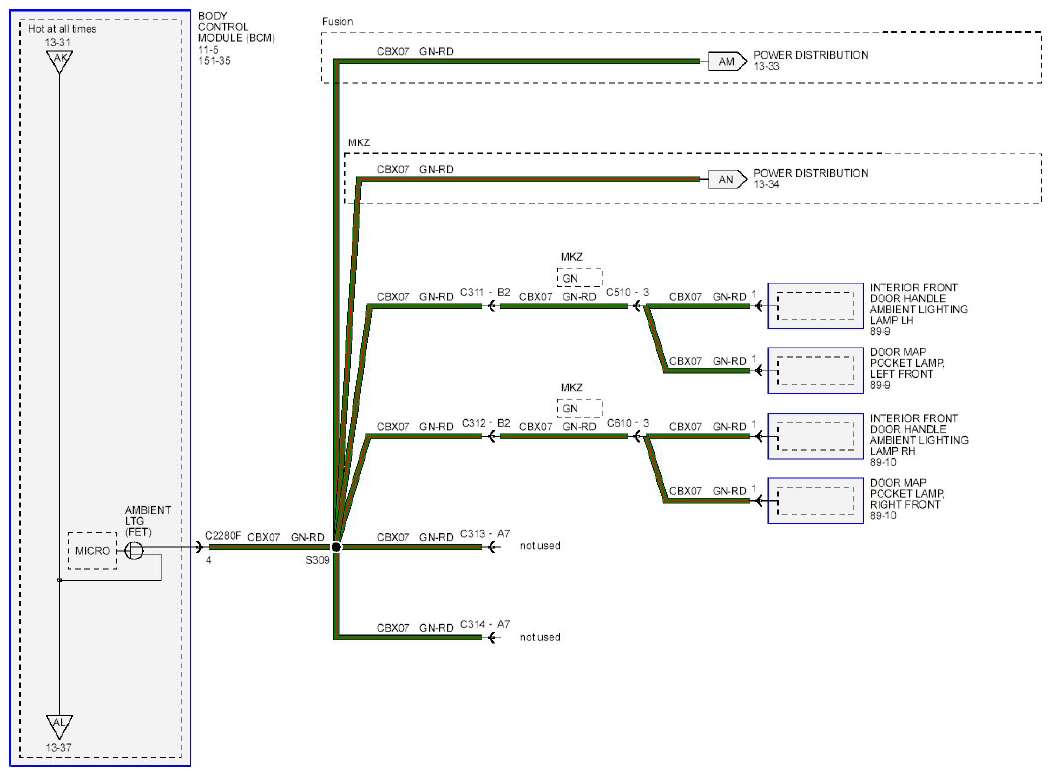Click 'INTERIOR FRONT DOOR HANDLE AMBIENT LIGHTING LAMP RH' text
Screen dimensions: 1051x776
click(x=919, y=434)
